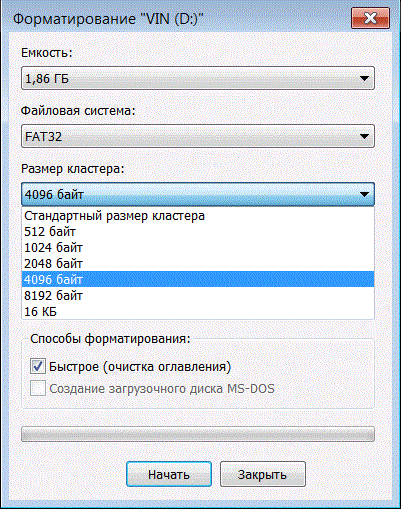Viewport: 401px width, 509px height.
Task: Click the 1,86 ГБ capacity field
Action: pos(198,78)
